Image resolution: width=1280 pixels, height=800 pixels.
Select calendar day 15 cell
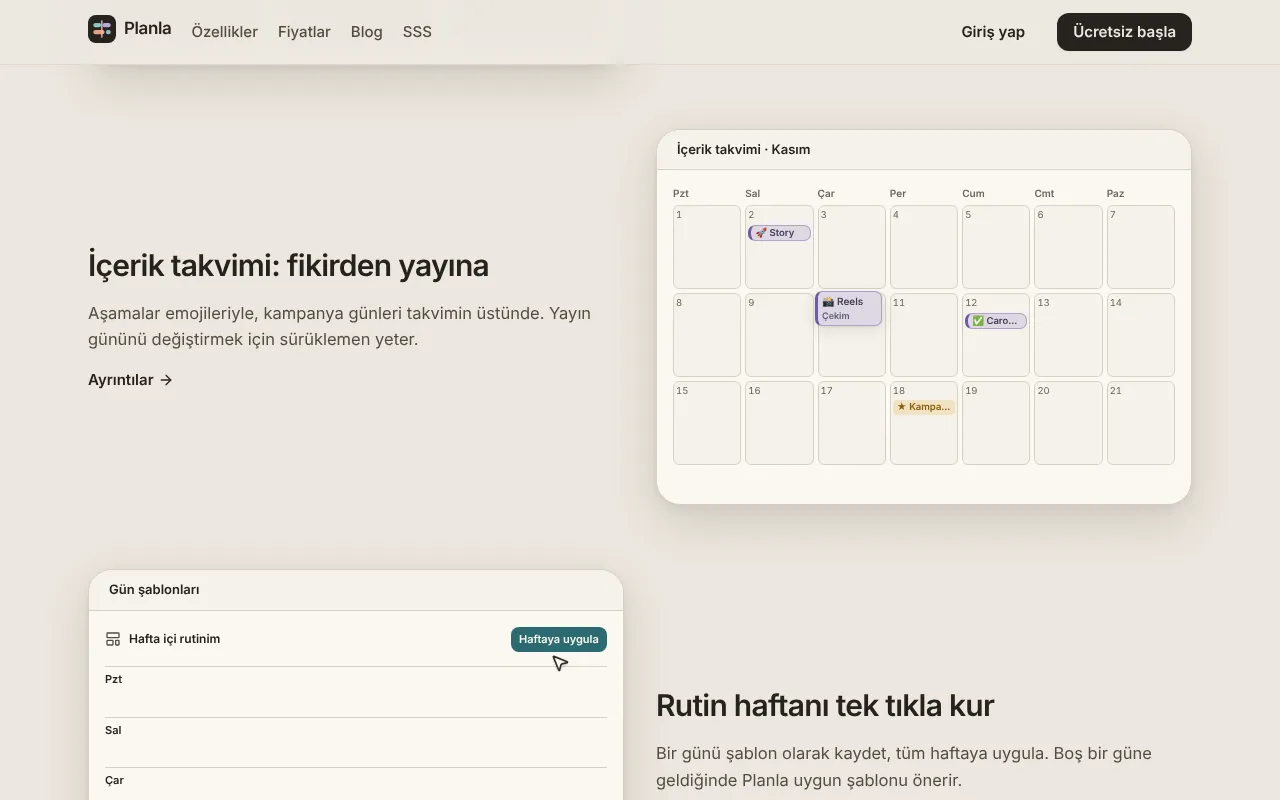(707, 423)
